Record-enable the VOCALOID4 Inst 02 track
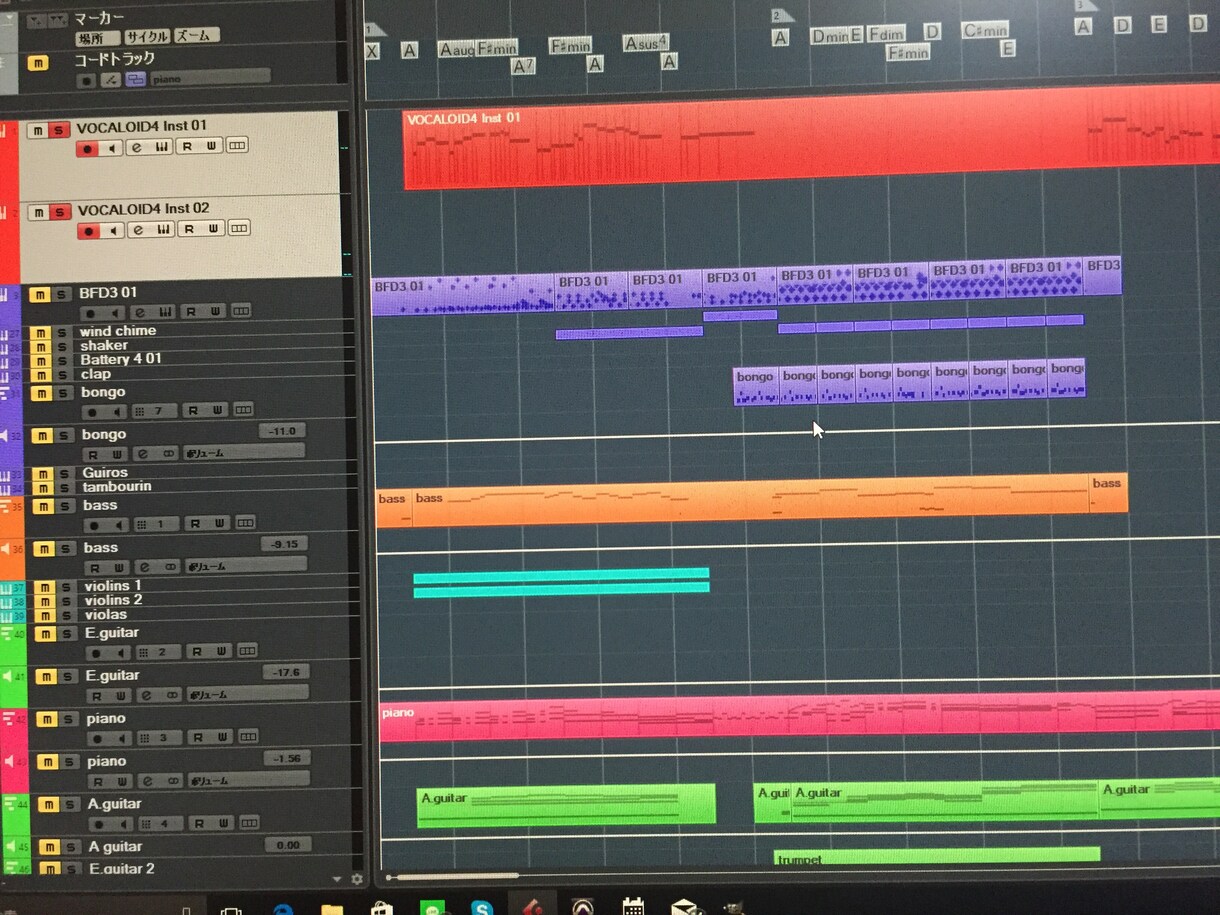 [89, 231]
